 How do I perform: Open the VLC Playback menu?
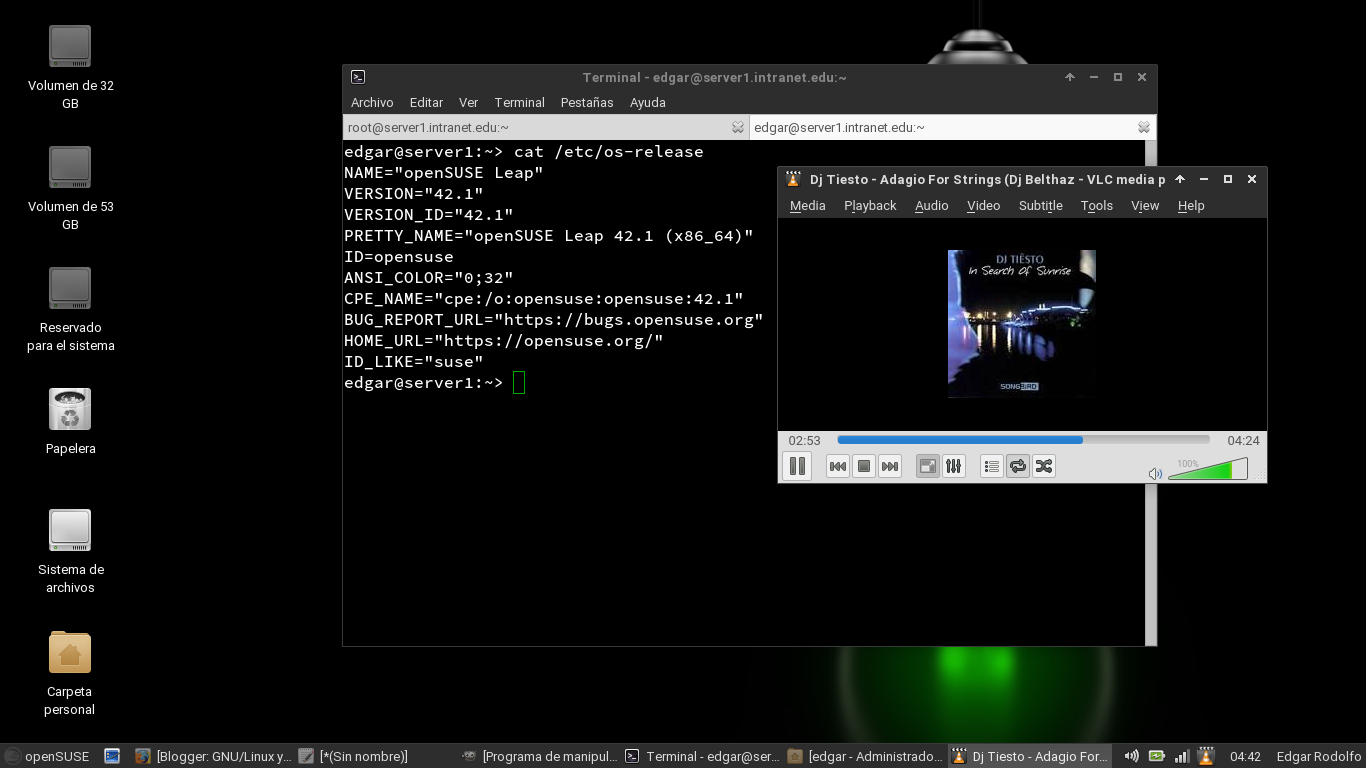coord(870,206)
